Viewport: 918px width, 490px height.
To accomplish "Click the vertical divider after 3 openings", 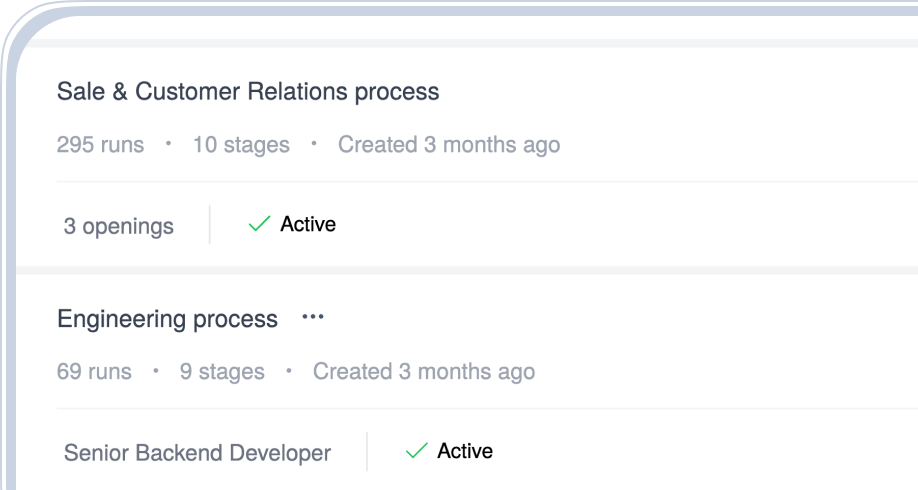I will click(x=210, y=225).
